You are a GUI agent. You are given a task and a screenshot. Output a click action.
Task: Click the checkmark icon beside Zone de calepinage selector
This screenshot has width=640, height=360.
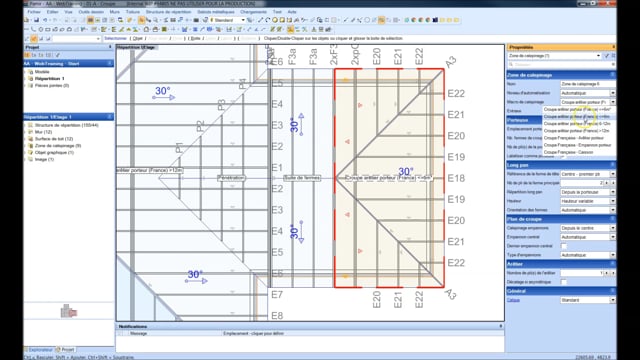pyautogui.click(x=607, y=56)
